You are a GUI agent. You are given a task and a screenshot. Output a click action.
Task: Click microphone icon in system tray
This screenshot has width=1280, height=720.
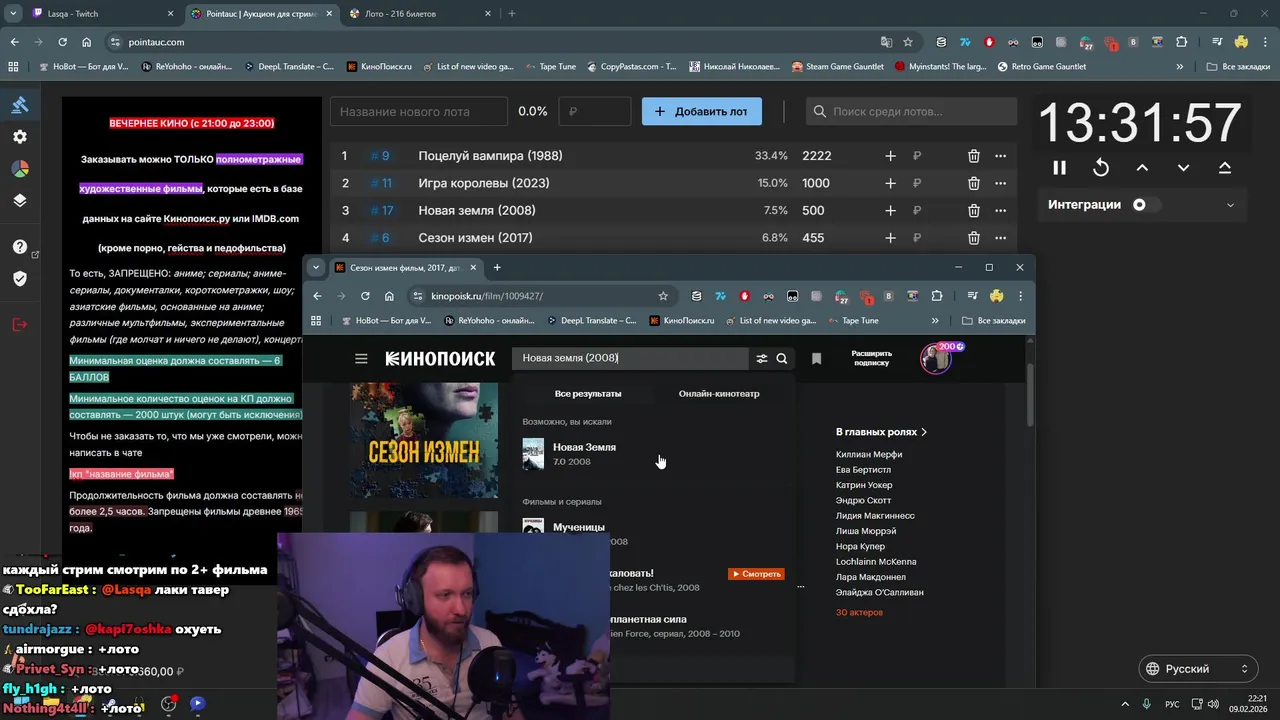pyautogui.click(x=1147, y=704)
